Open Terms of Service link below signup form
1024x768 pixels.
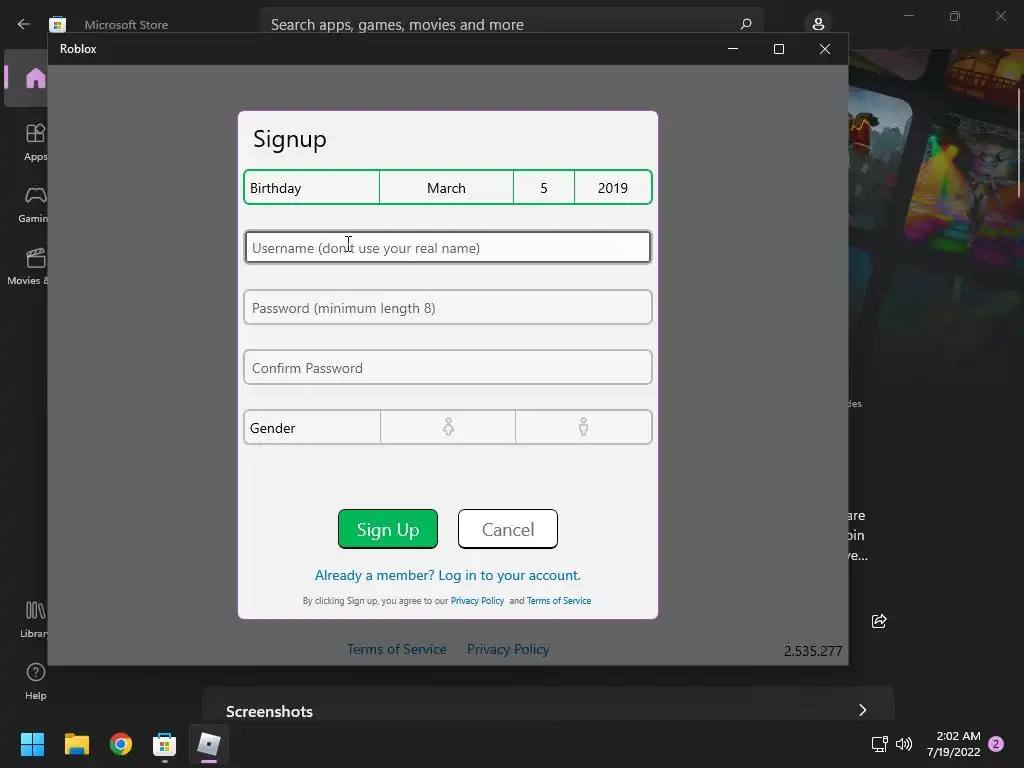coord(396,649)
